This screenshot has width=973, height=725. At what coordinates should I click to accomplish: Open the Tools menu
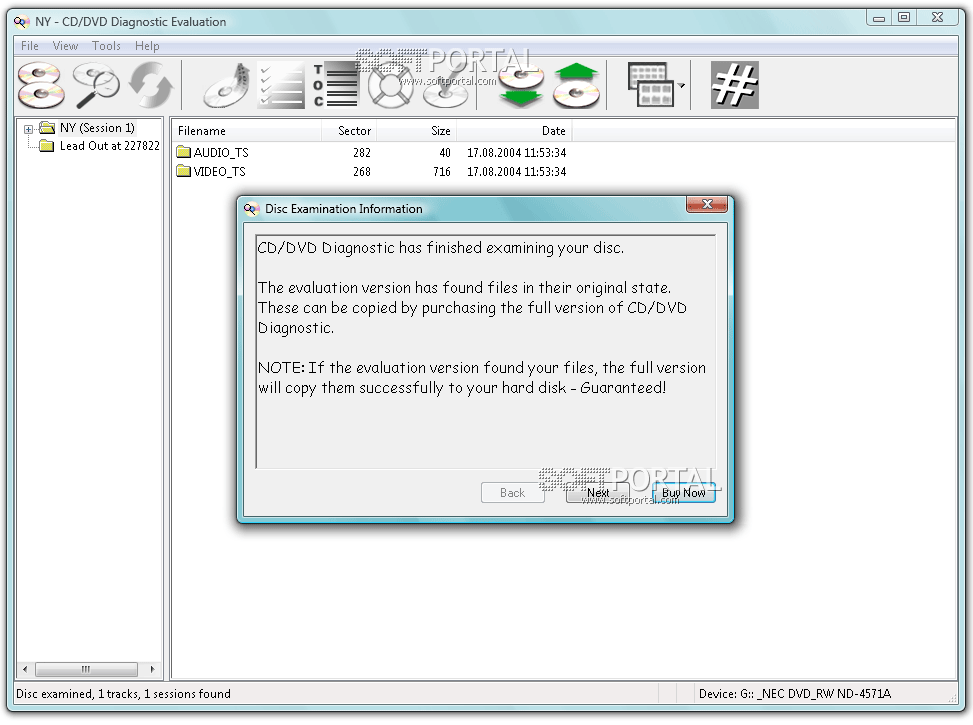tap(106, 46)
